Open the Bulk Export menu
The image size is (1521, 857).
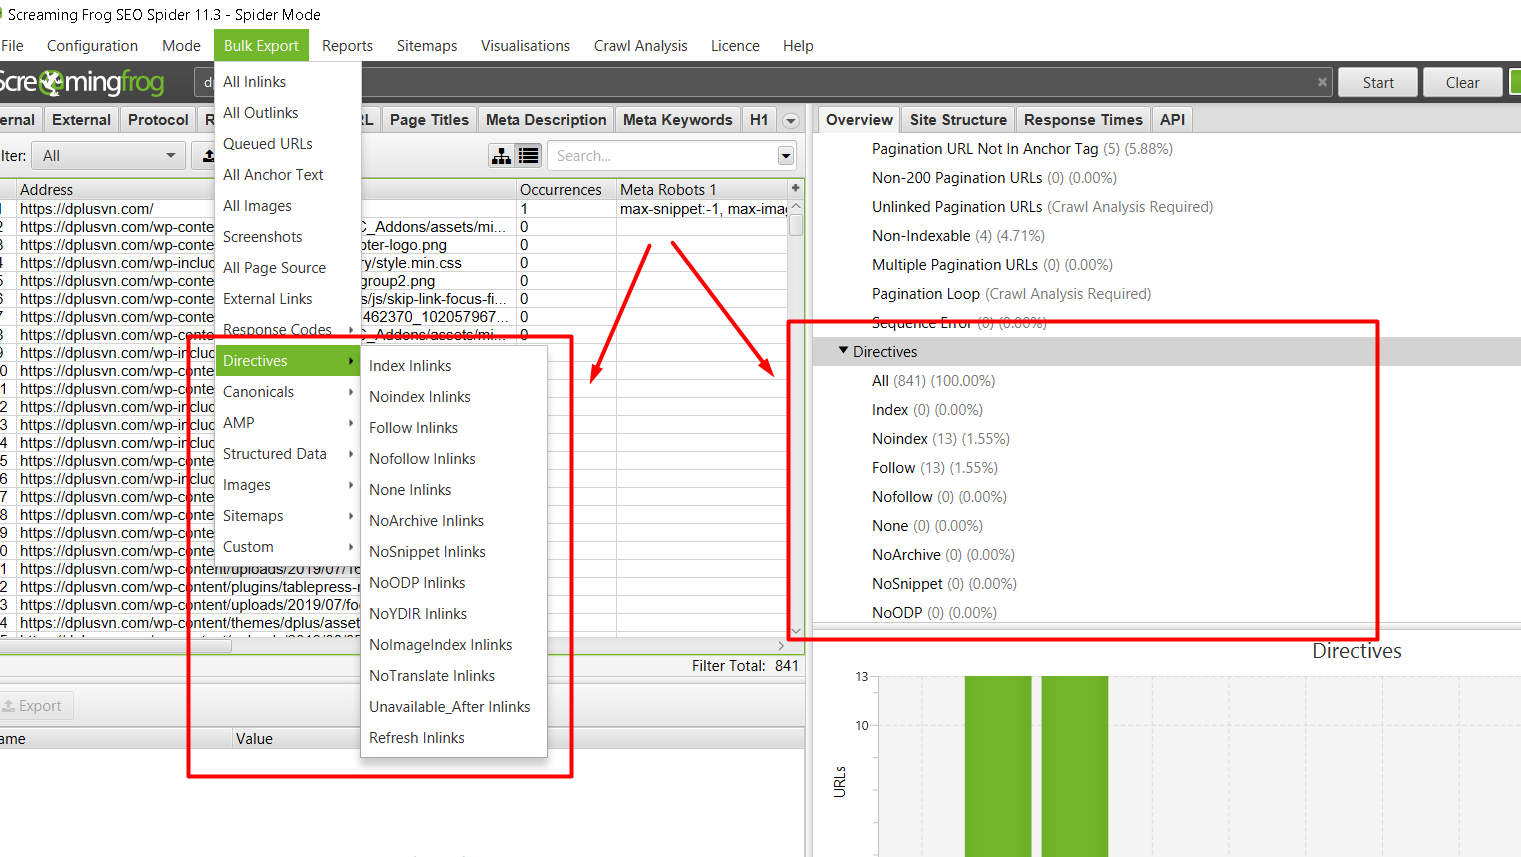[x=261, y=46]
